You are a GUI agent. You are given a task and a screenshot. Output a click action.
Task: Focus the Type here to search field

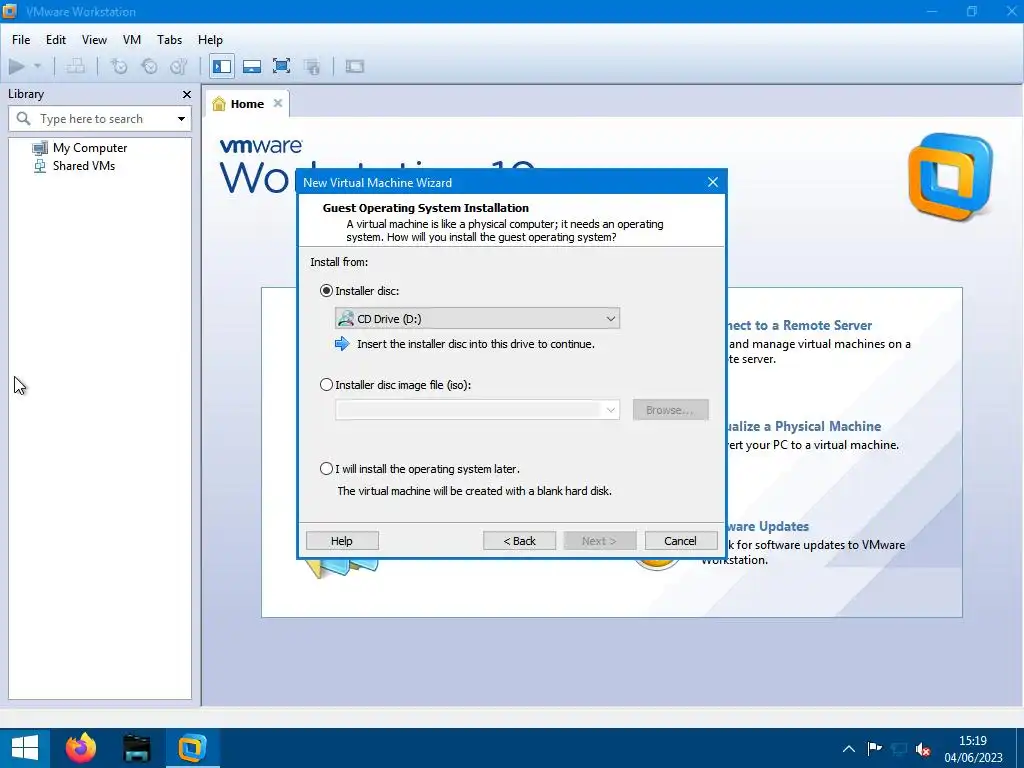pos(99,119)
